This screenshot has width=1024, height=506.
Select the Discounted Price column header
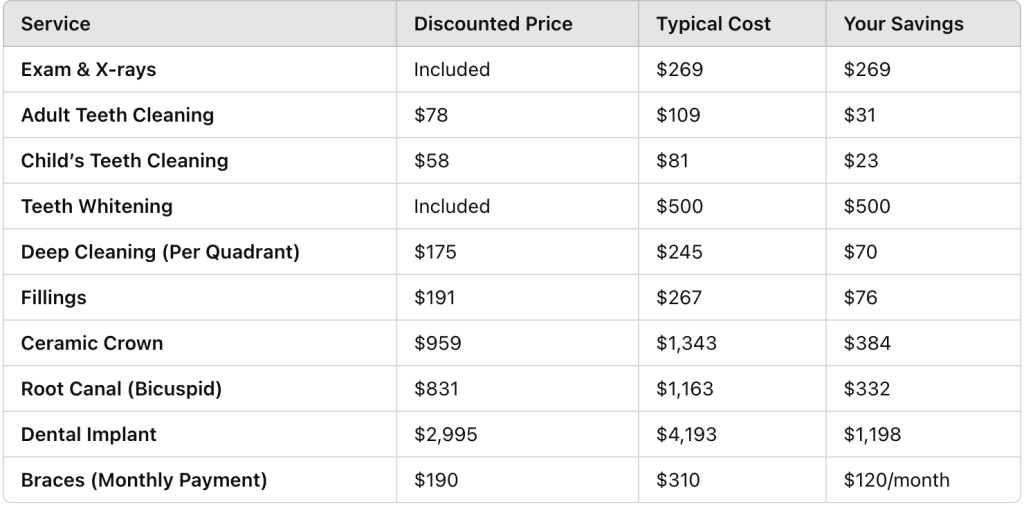493,24
